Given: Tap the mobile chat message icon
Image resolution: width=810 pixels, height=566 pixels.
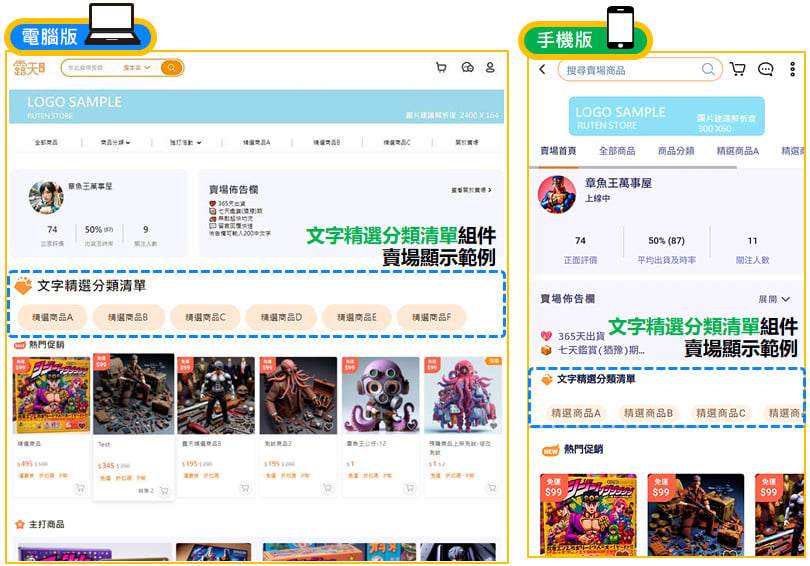Looking at the screenshot, I should coord(765,69).
